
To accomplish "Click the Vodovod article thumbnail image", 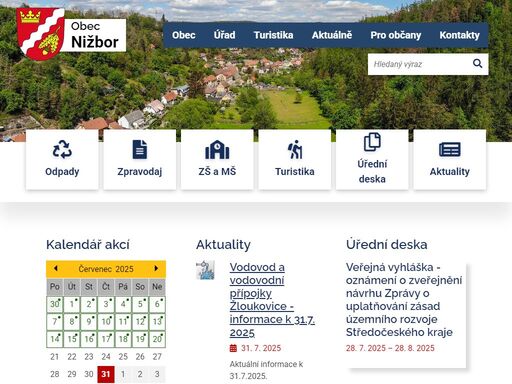I will [205, 270].
